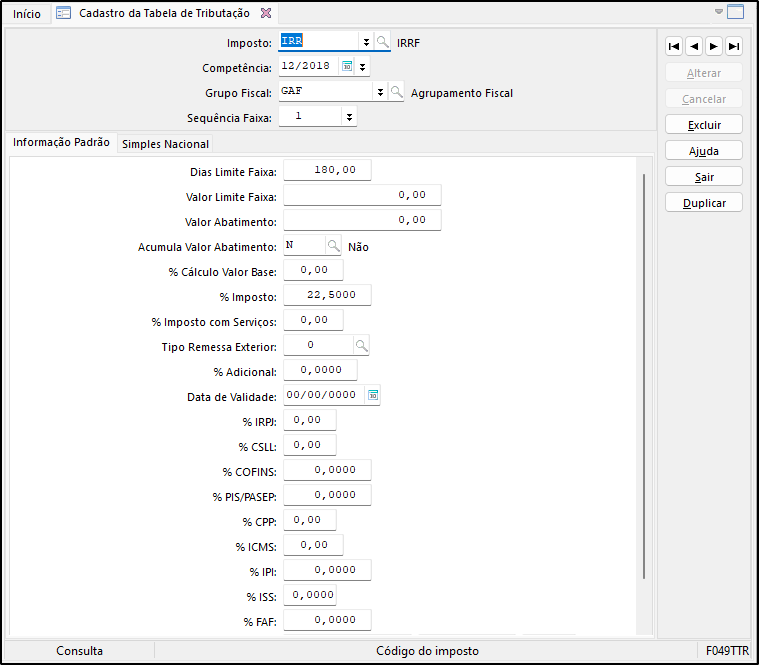This screenshot has width=759, height=665.
Task: Expand the Imposto dropdown arrow
Action: pyautogui.click(x=366, y=42)
